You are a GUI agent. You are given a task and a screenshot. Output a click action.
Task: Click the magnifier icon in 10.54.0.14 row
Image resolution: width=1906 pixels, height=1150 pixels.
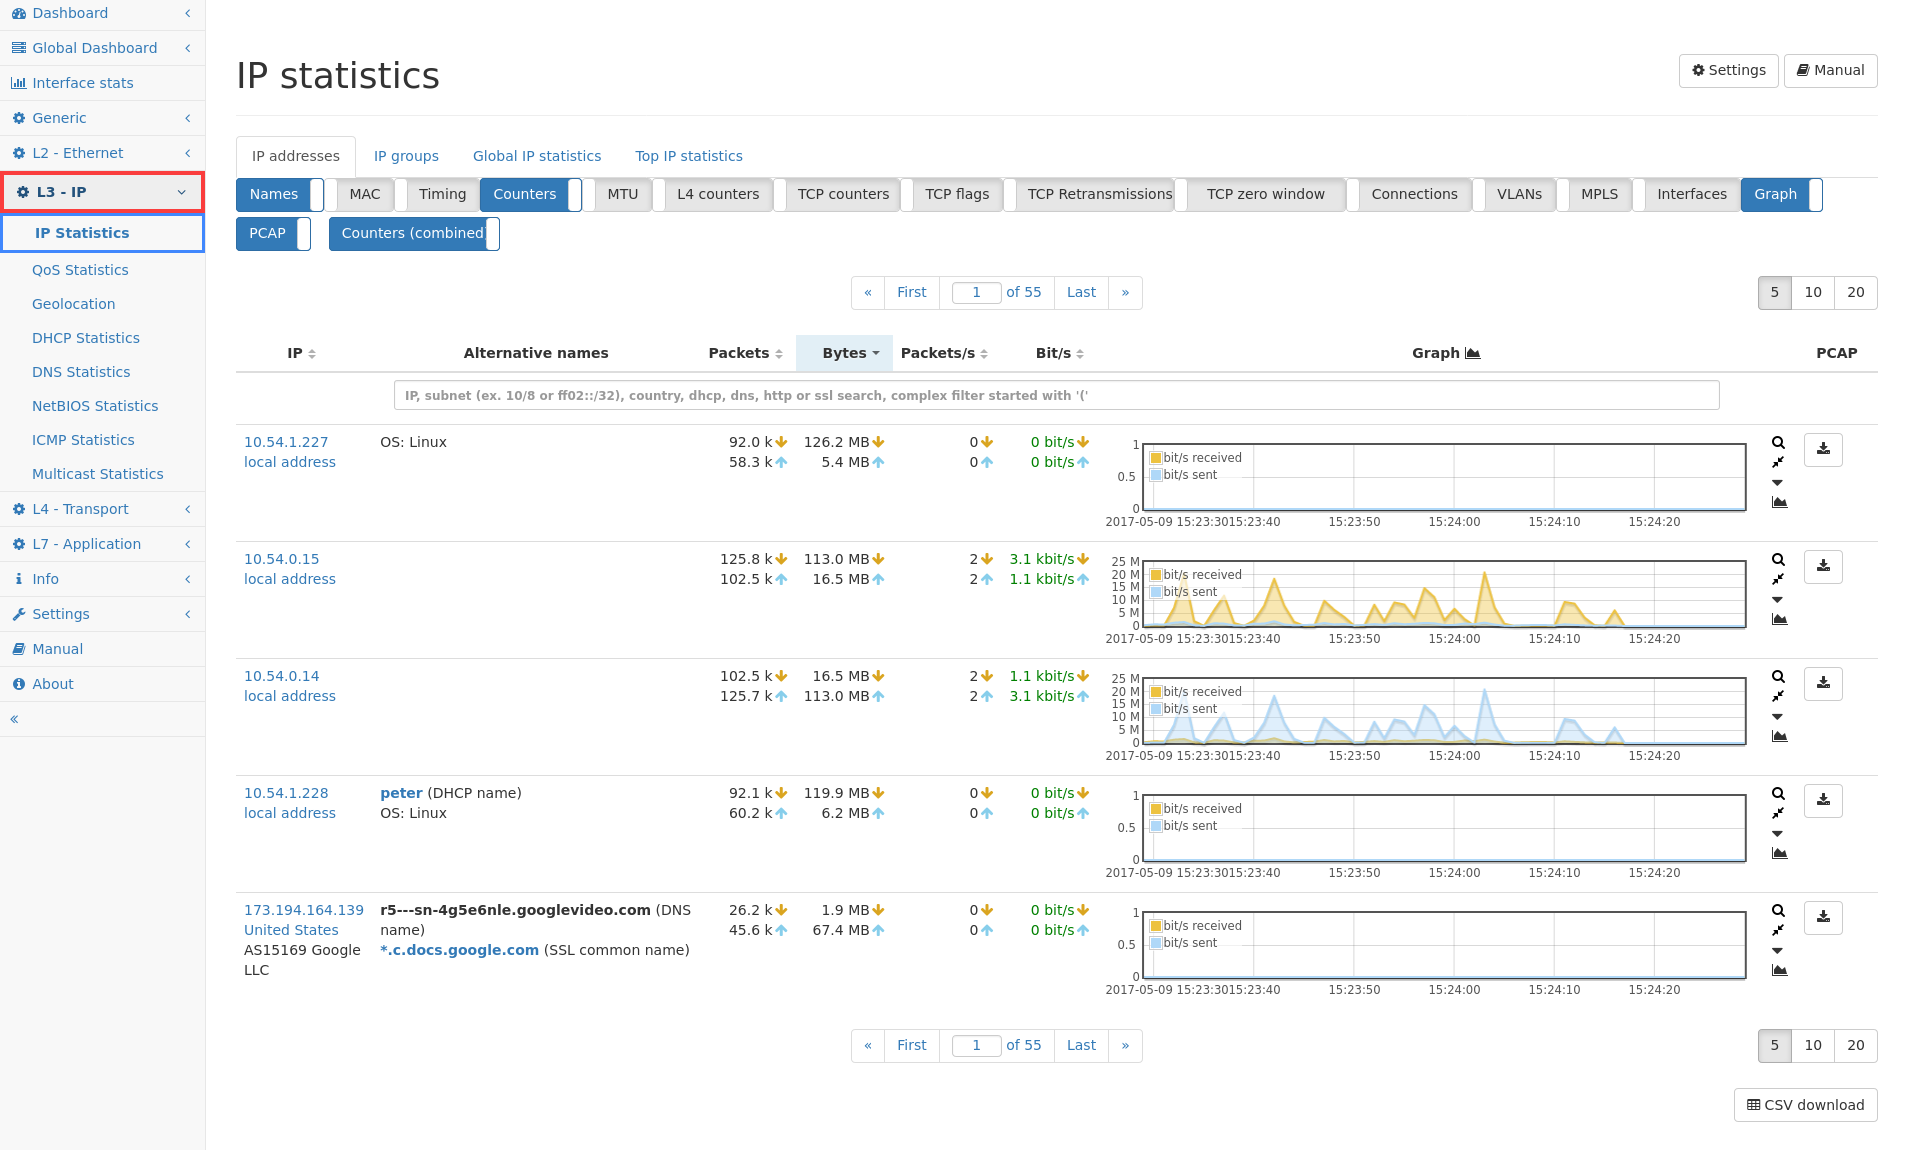(1778, 676)
